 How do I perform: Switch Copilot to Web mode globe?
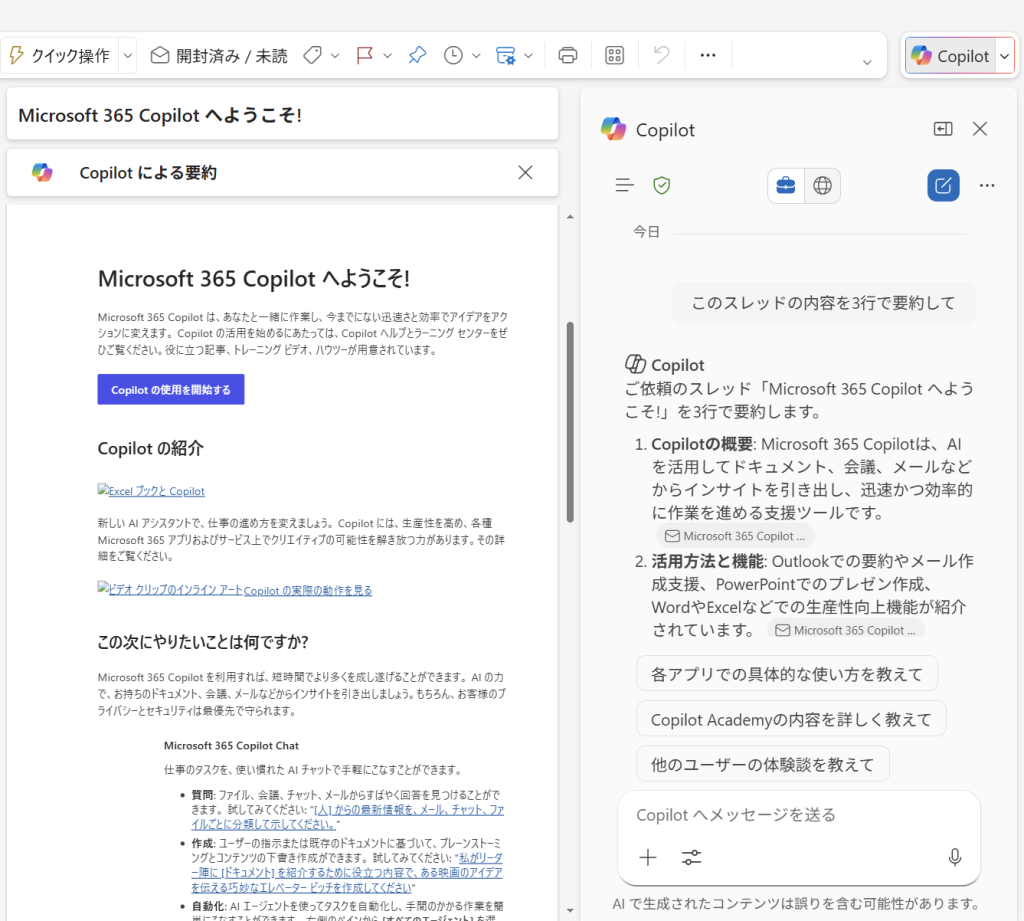(822, 185)
